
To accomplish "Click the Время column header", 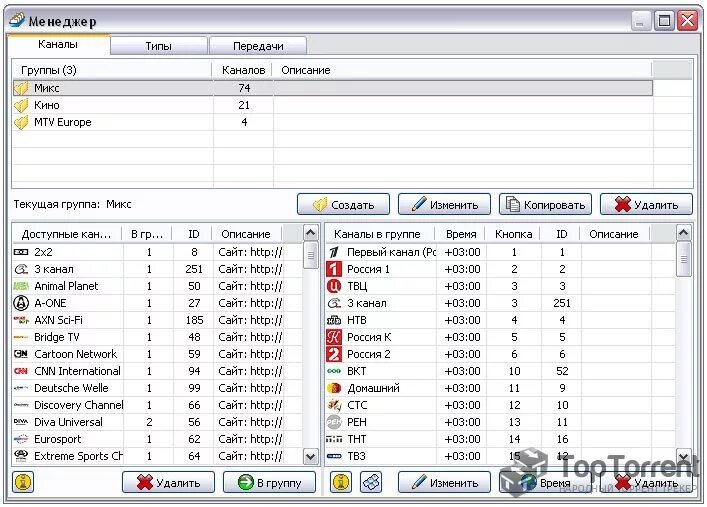I will pos(460,234).
